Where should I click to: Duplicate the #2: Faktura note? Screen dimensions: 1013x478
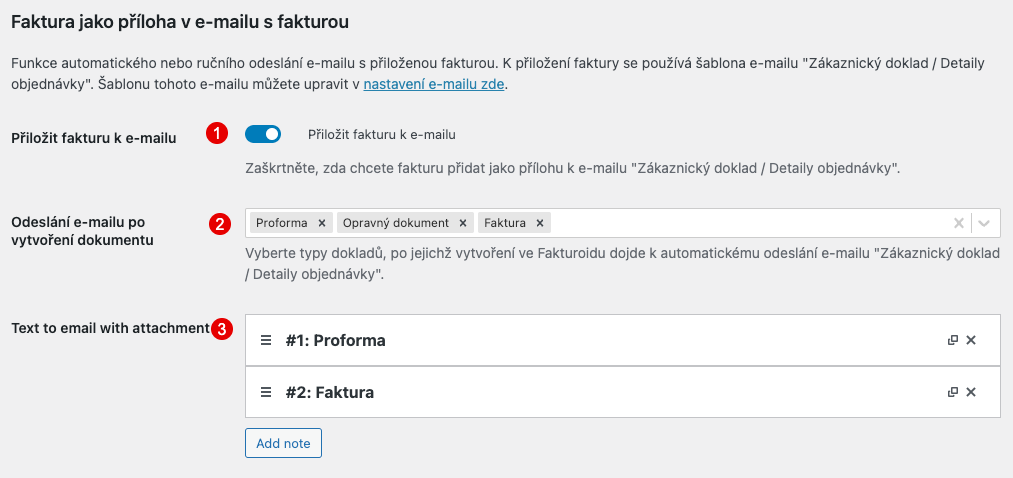tap(952, 391)
